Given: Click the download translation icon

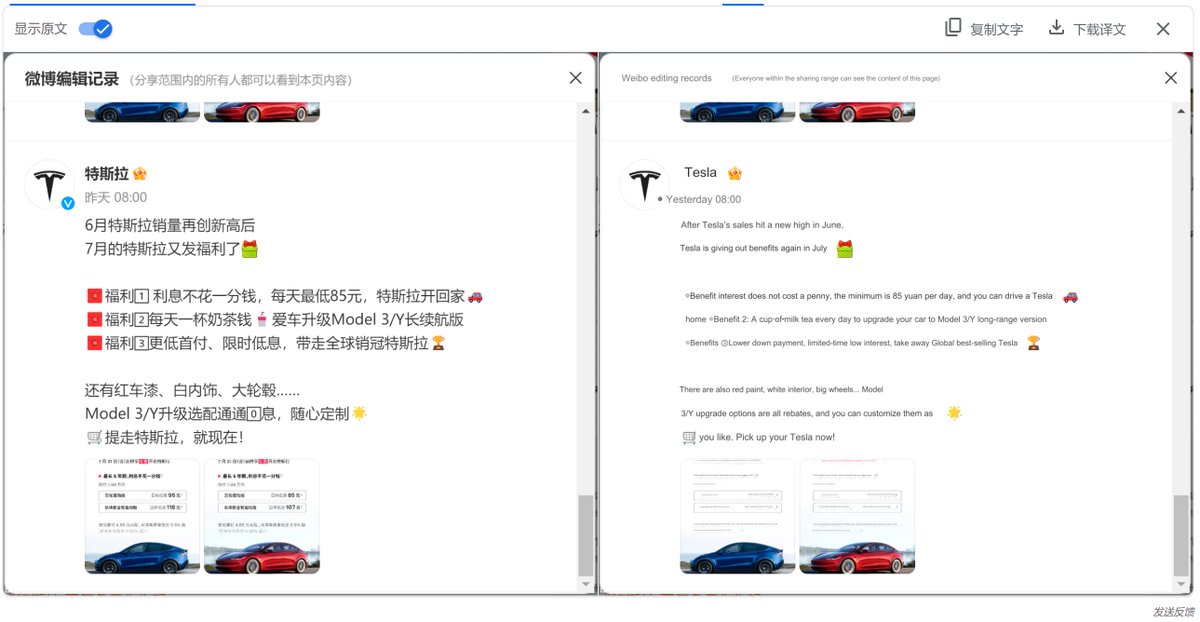Looking at the screenshot, I should click(x=1056, y=28).
